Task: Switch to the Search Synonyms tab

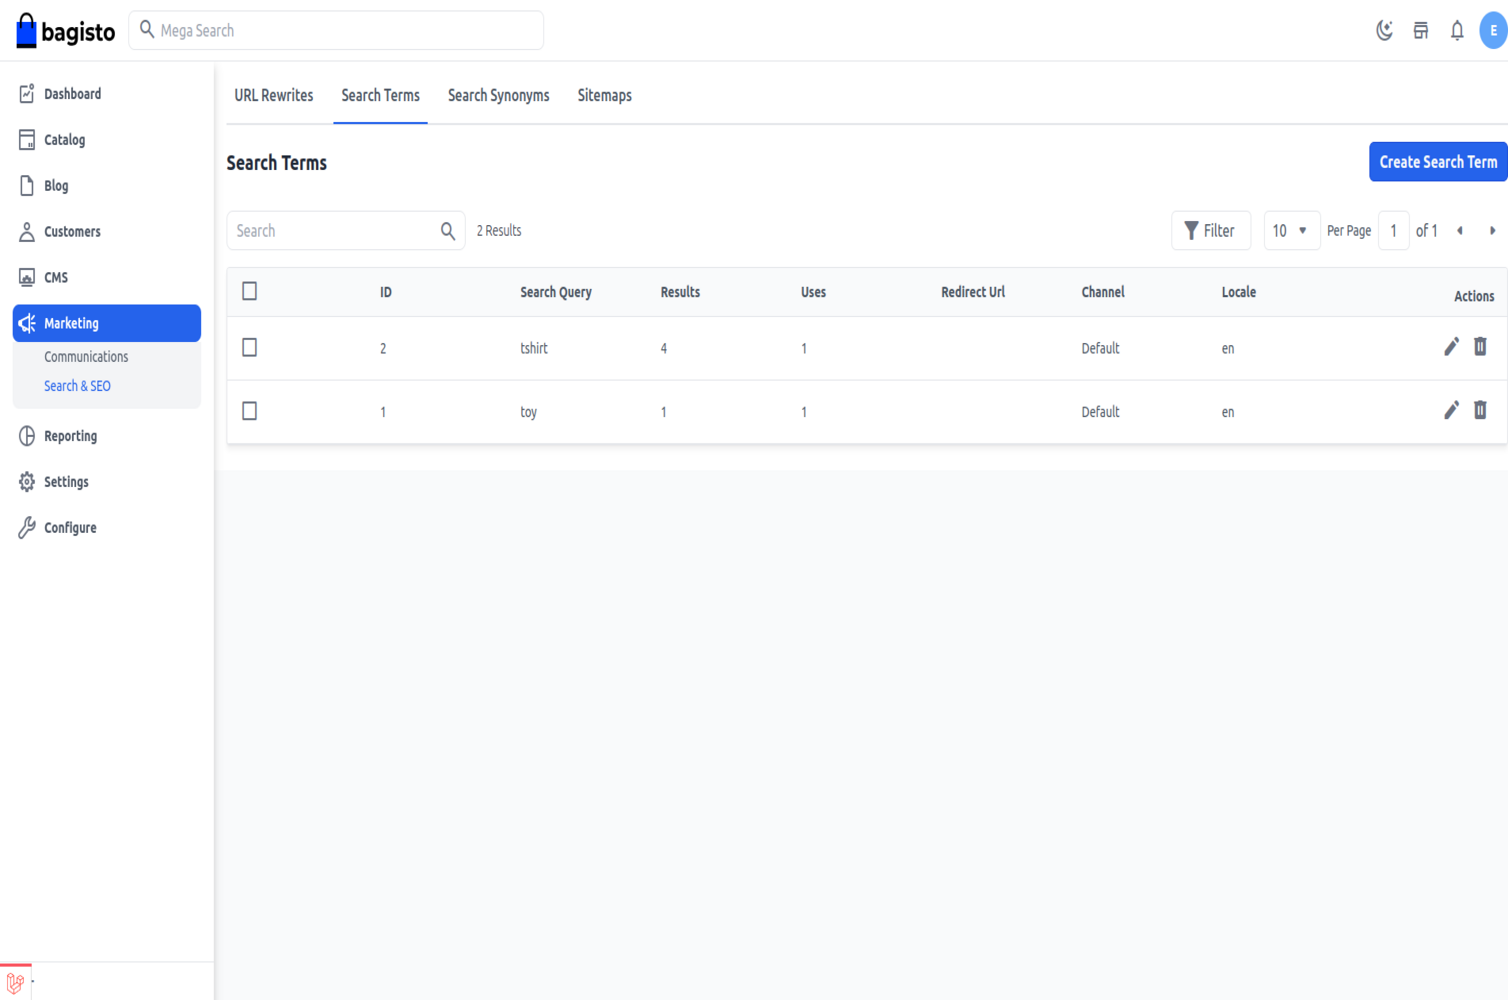Action: [x=498, y=96]
